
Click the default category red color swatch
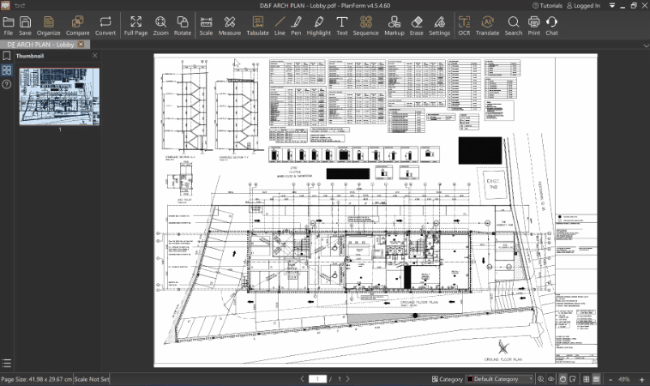point(470,379)
